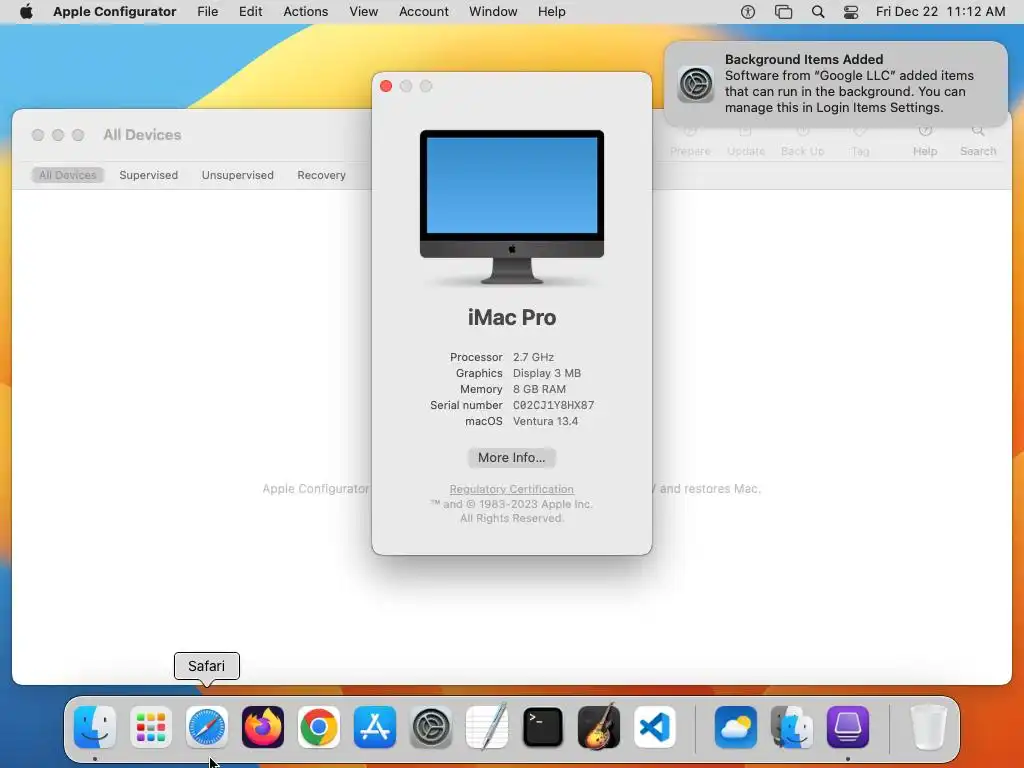
Task: Open the Help menu in menu bar
Action: pyautogui.click(x=551, y=12)
